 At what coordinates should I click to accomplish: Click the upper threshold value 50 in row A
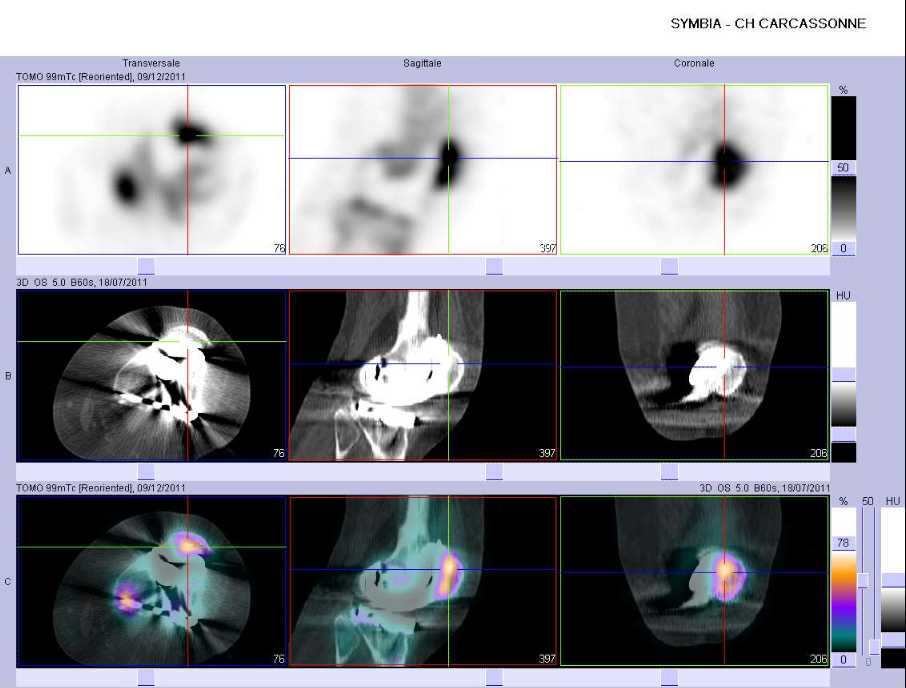point(844,168)
